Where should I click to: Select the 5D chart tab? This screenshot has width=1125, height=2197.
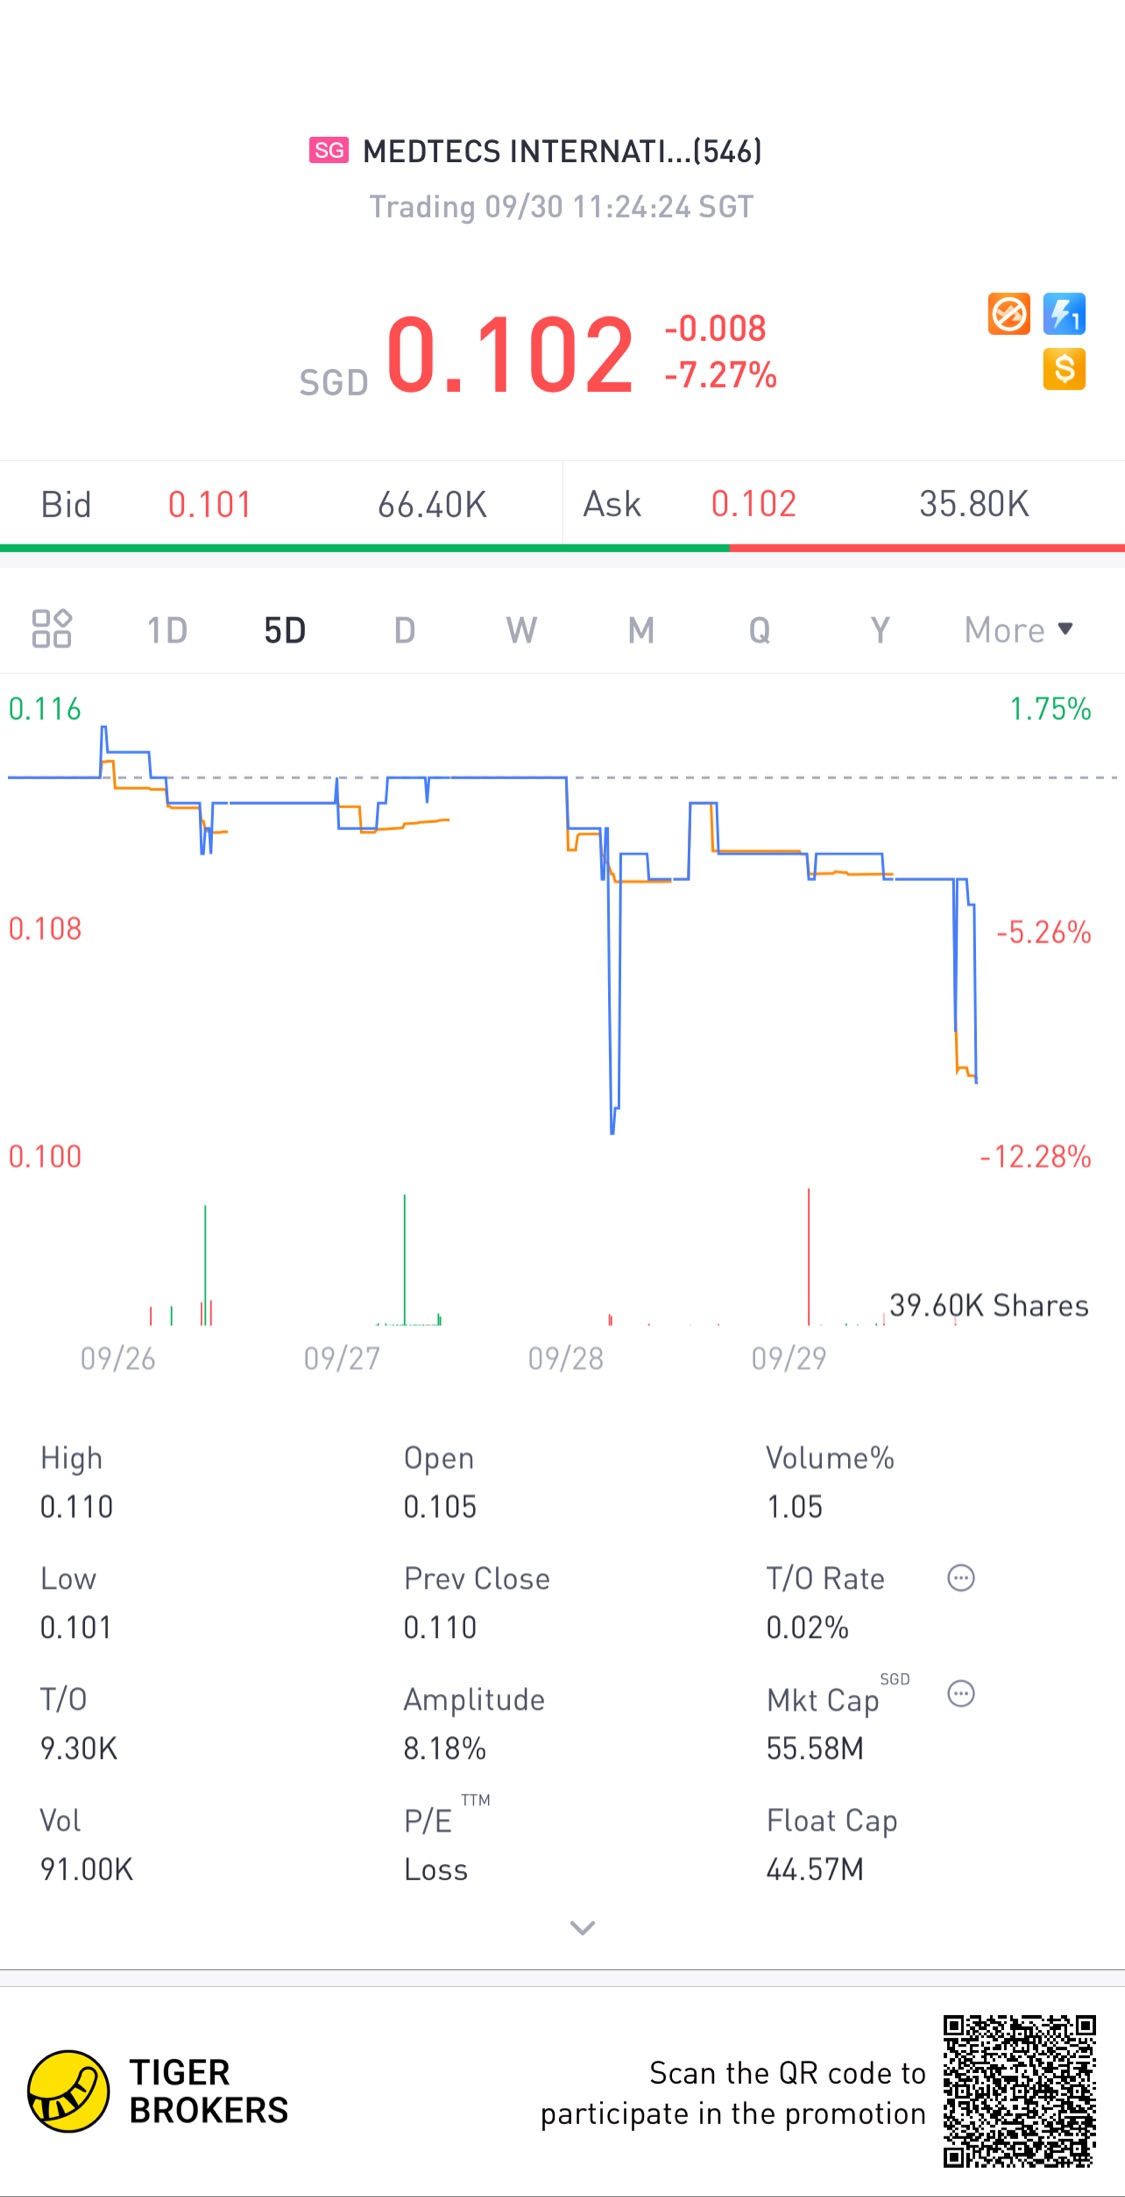click(285, 630)
